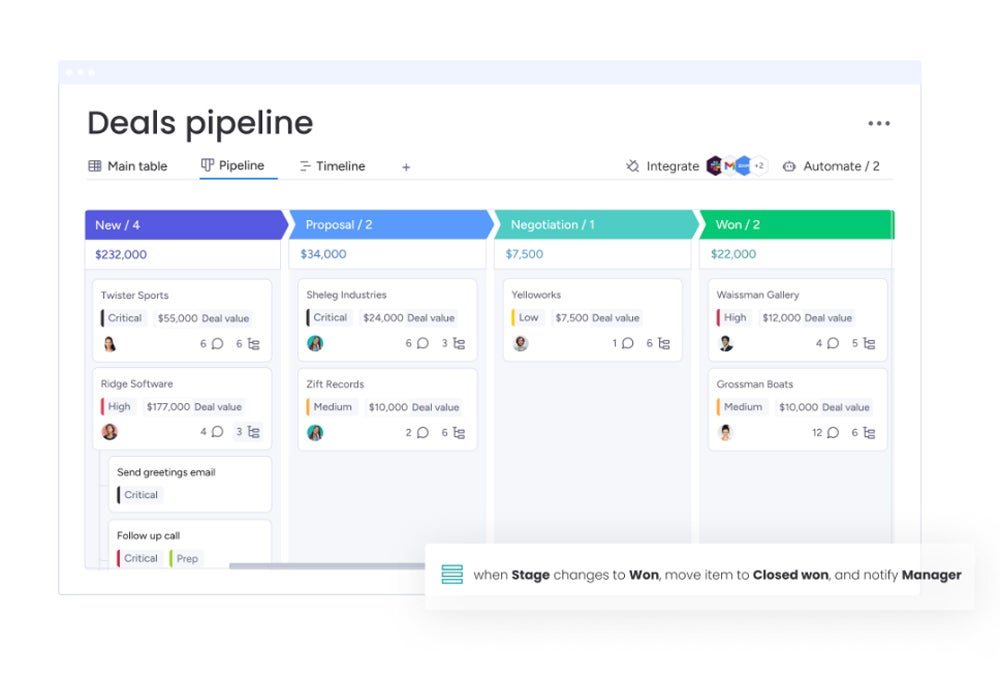Click the horizontal scrollbar under the pipeline
1000x678 pixels.
tap(327, 566)
